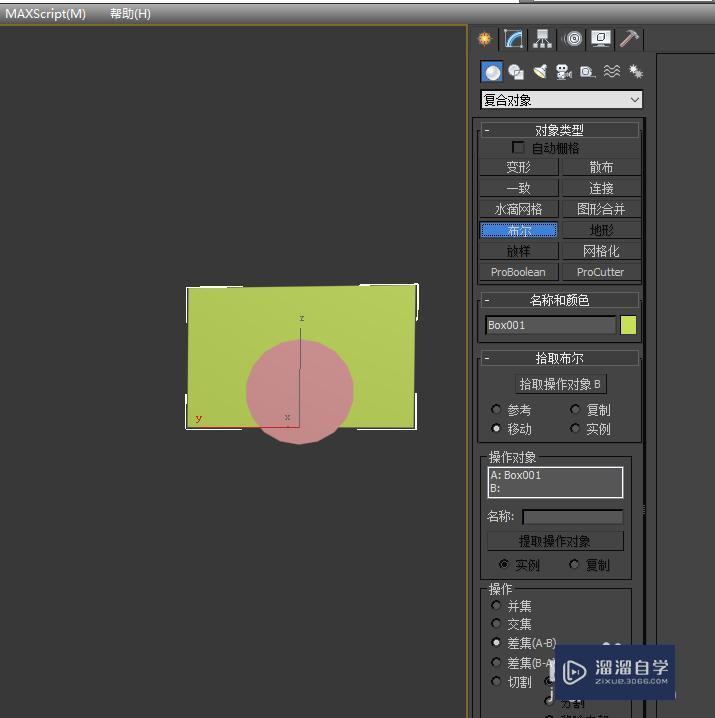The width and height of the screenshot is (715, 718).
Task: Click the Box001 object name field
Action: pos(550,325)
